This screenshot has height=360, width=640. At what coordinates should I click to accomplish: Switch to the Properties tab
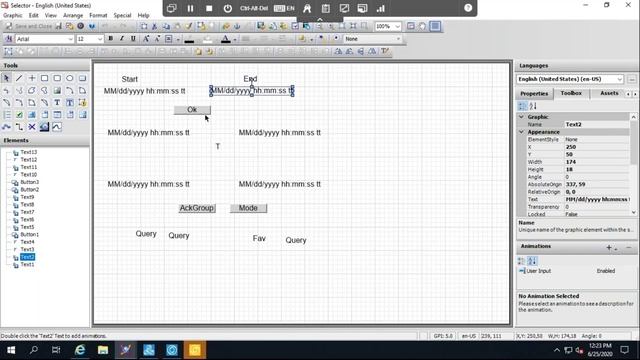coord(534,93)
